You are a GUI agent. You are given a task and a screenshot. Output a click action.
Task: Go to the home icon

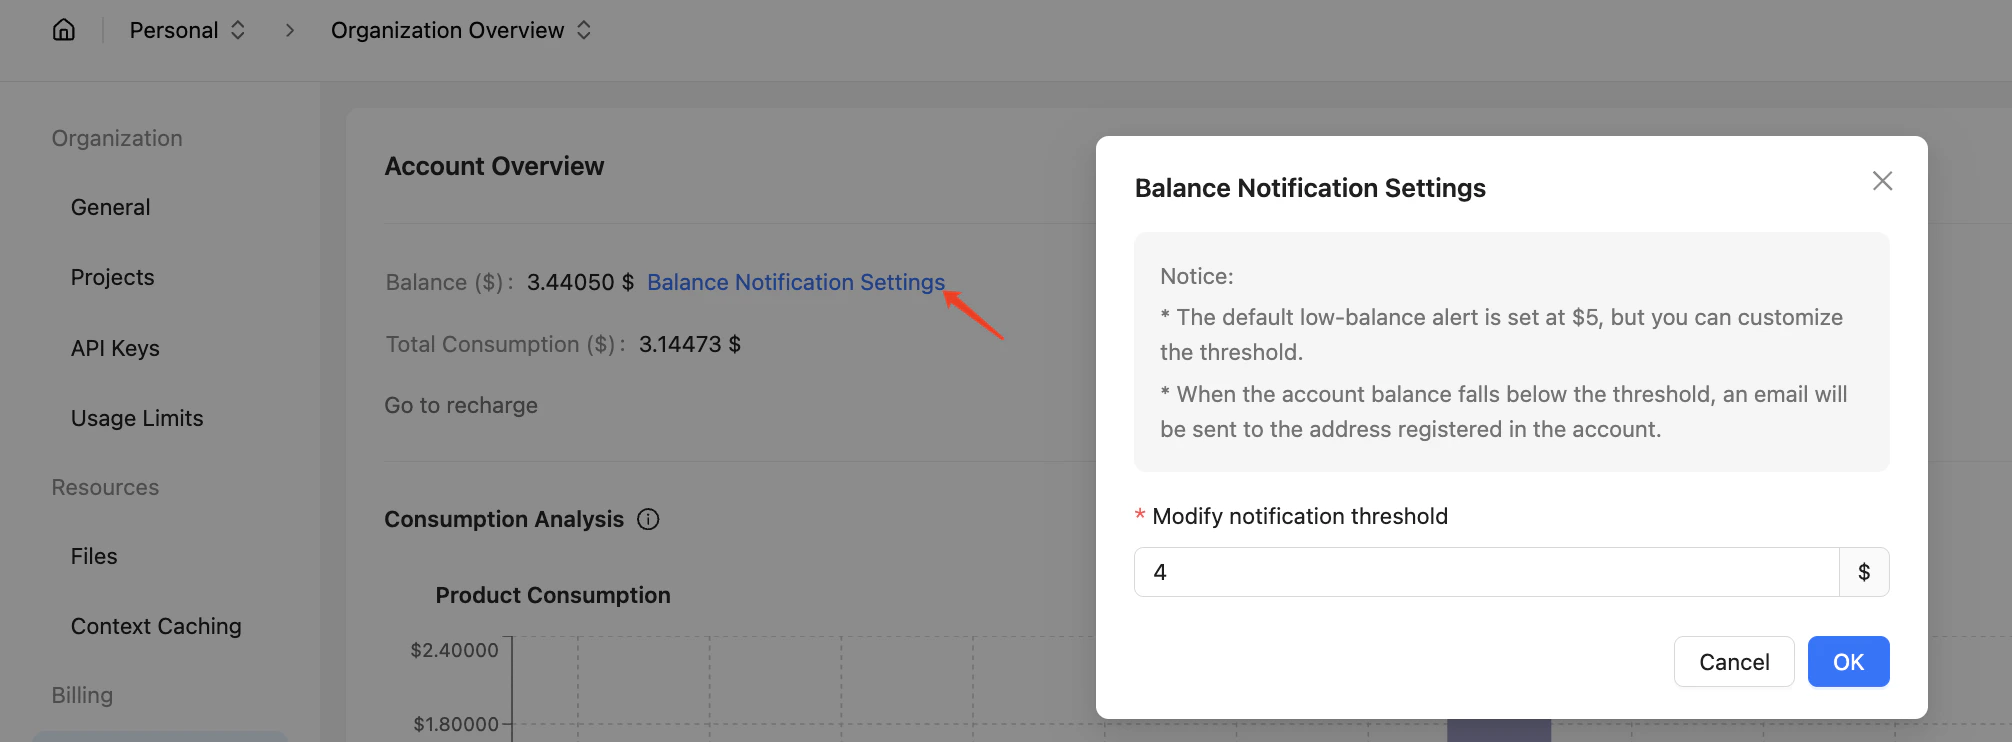[63, 30]
